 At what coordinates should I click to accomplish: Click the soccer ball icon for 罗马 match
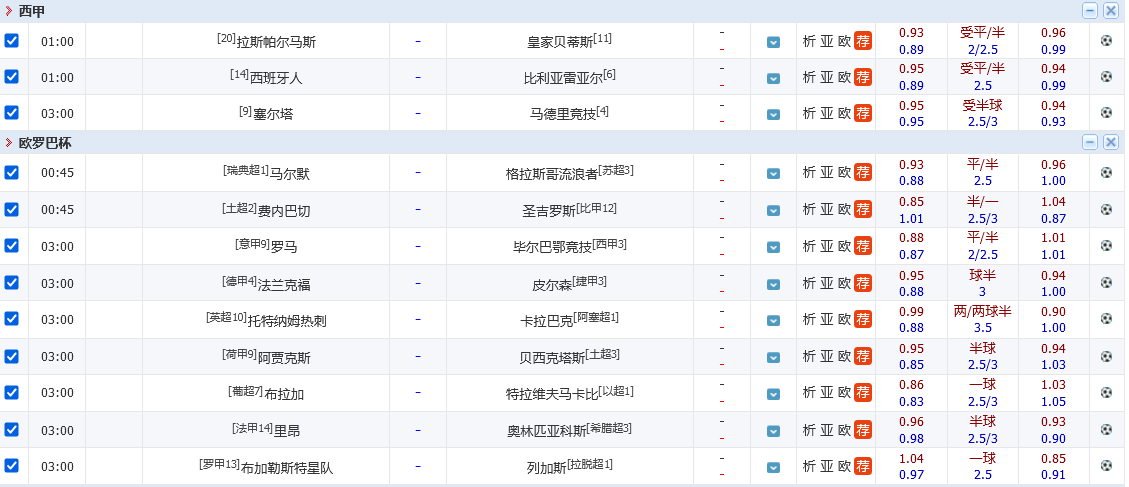tap(1106, 246)
